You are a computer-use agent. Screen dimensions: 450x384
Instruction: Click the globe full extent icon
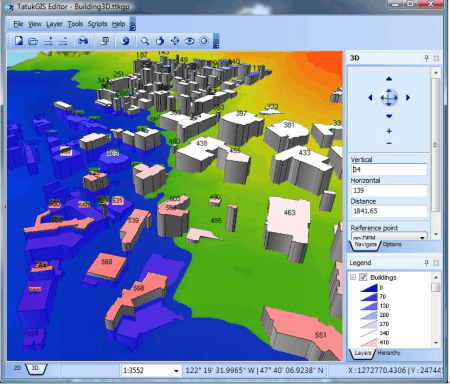tap(125, 41)
